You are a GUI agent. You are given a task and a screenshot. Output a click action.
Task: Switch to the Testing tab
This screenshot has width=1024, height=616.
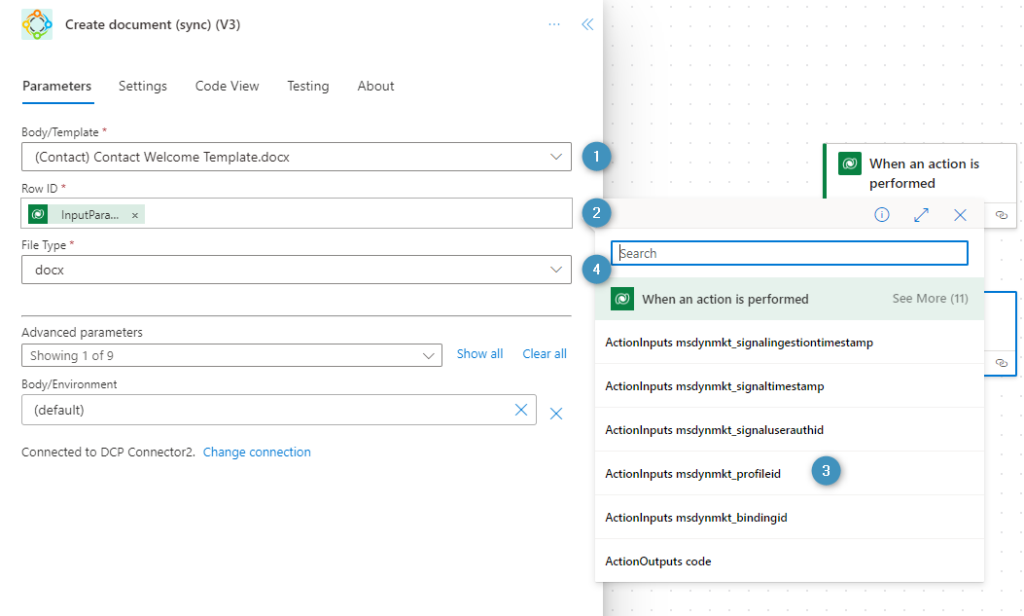[308, 86]
